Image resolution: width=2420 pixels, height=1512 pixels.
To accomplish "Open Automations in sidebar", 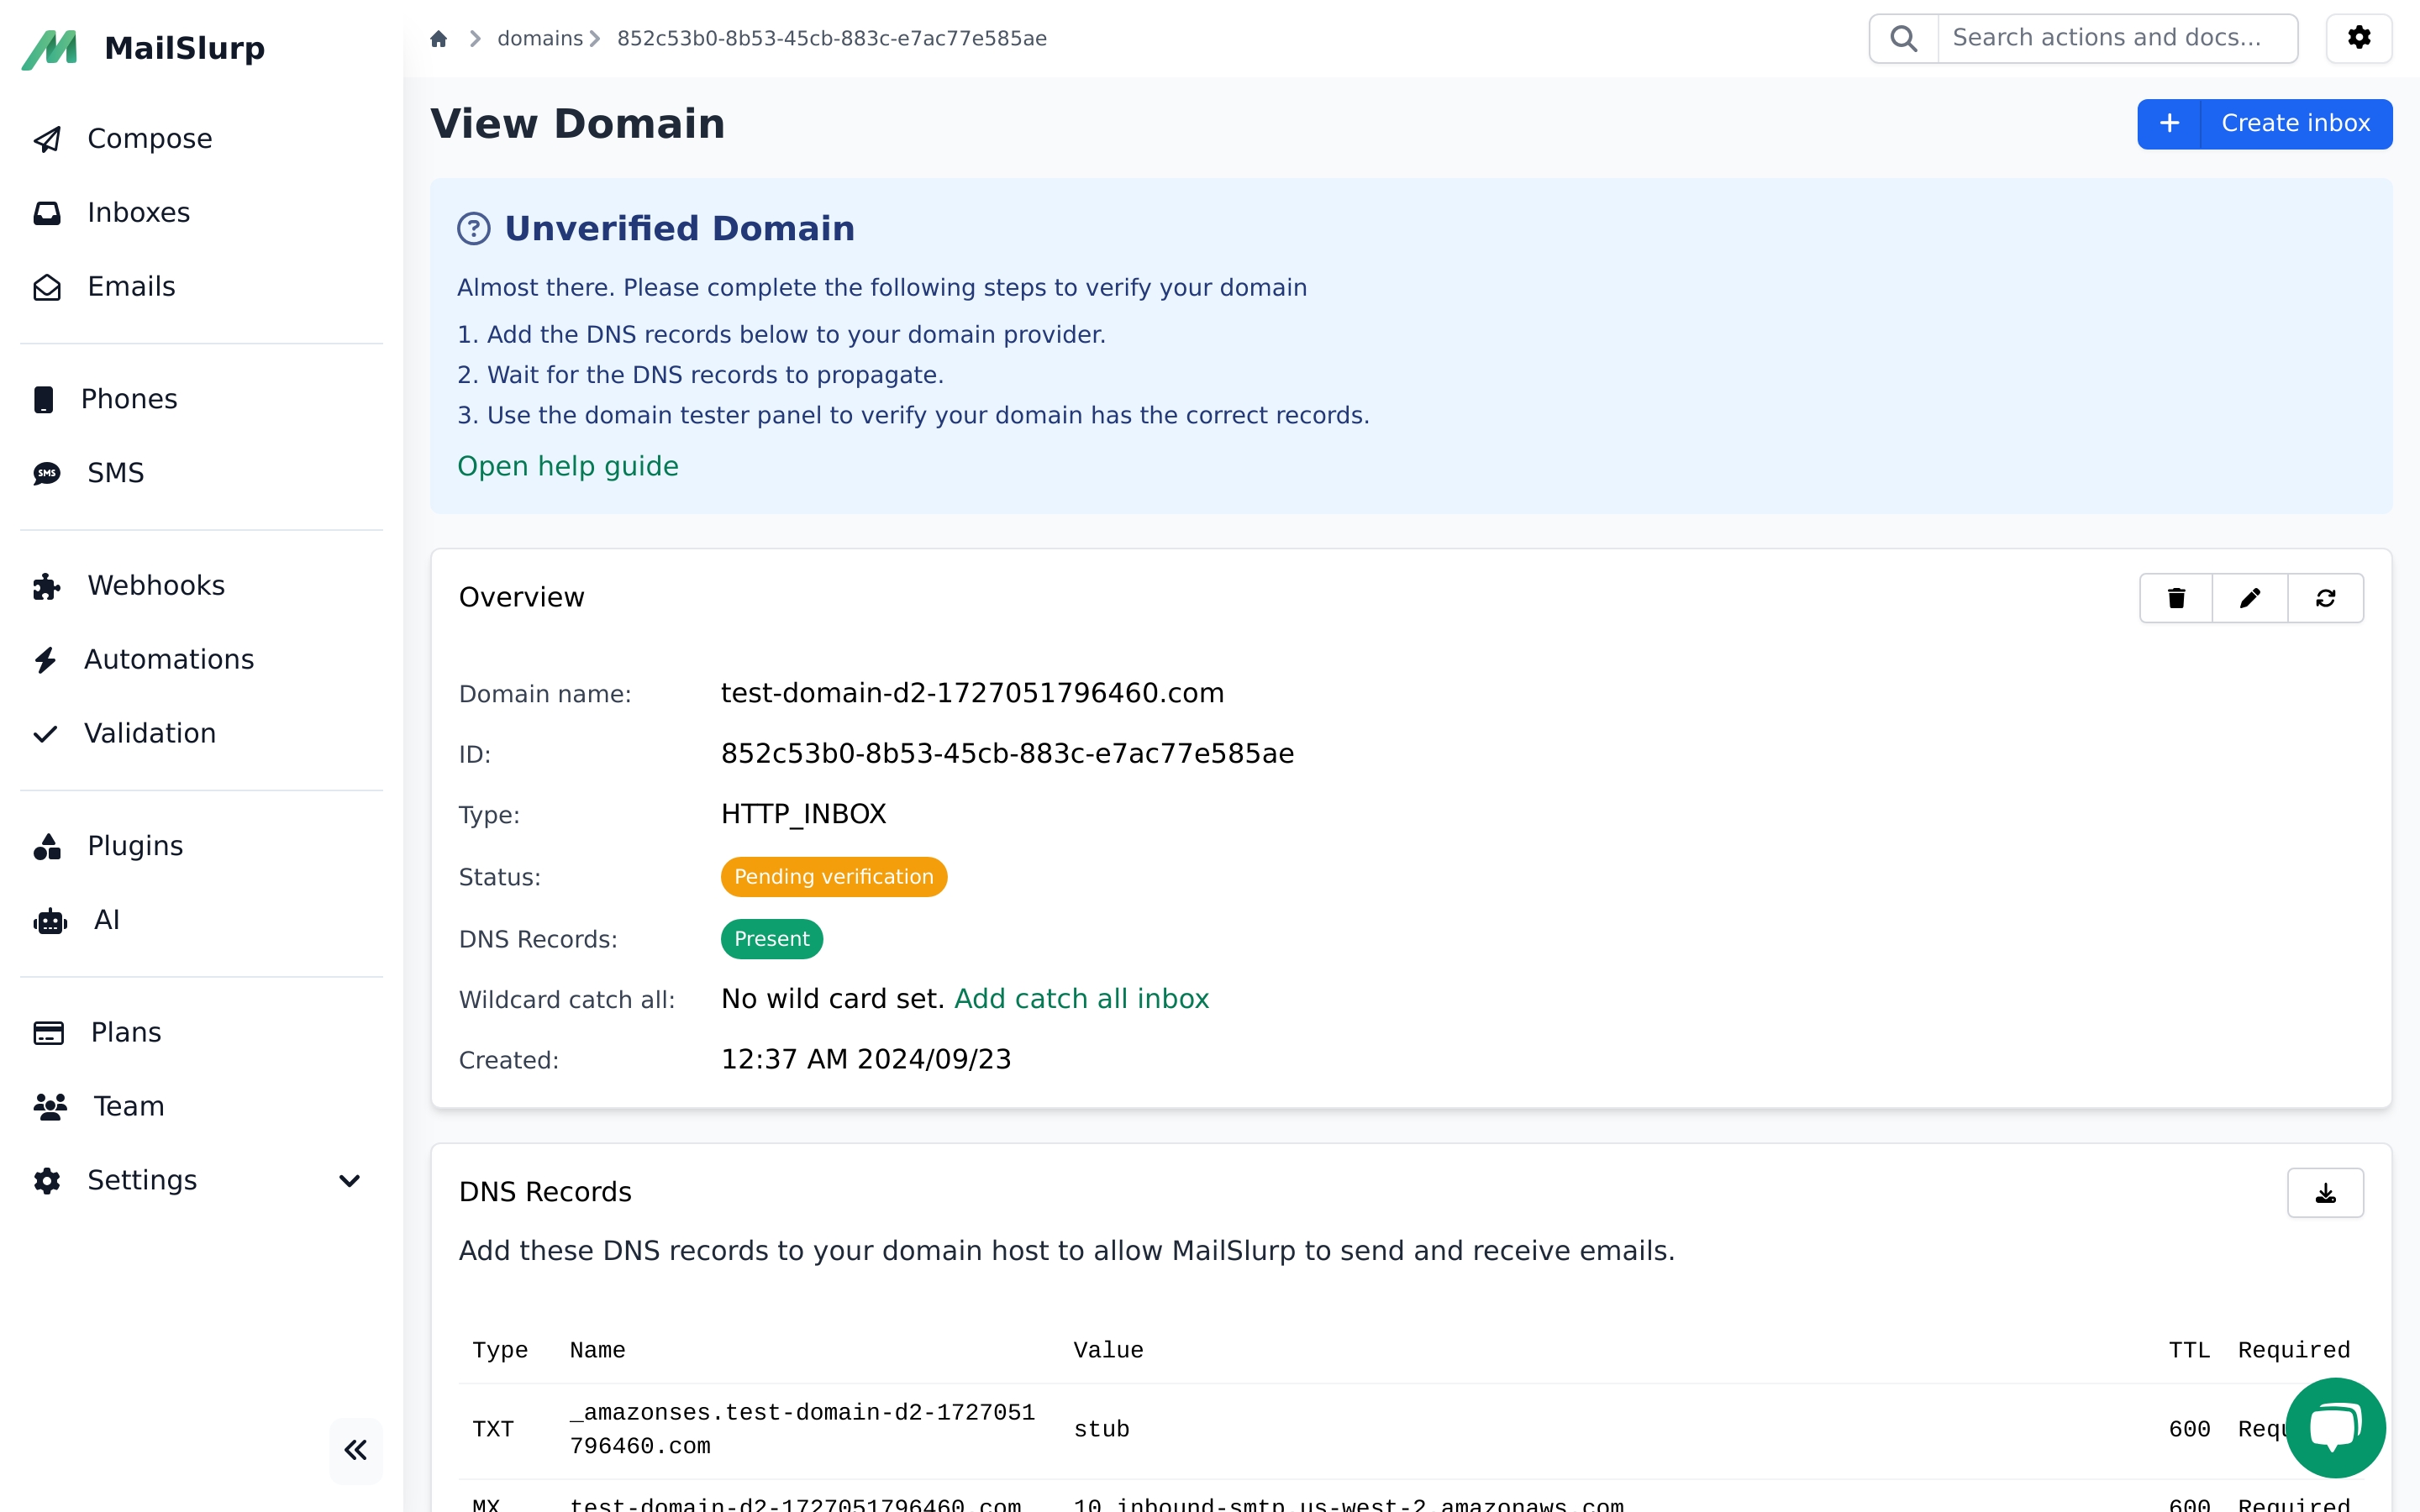I will pyautogui.click(x=169, y=660).
